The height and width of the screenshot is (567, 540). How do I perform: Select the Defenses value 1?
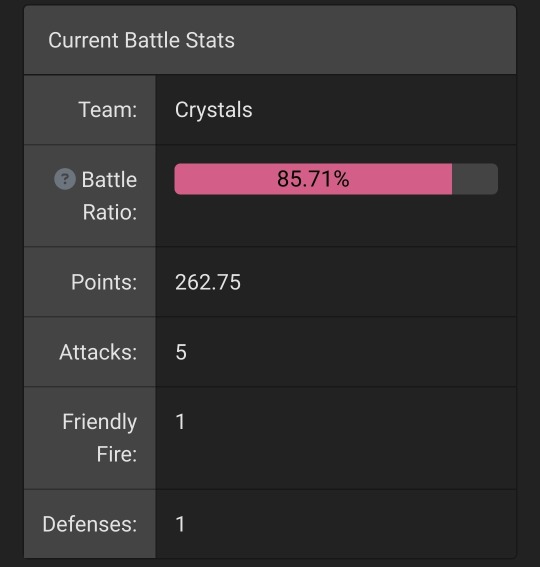tap(180, 524)
